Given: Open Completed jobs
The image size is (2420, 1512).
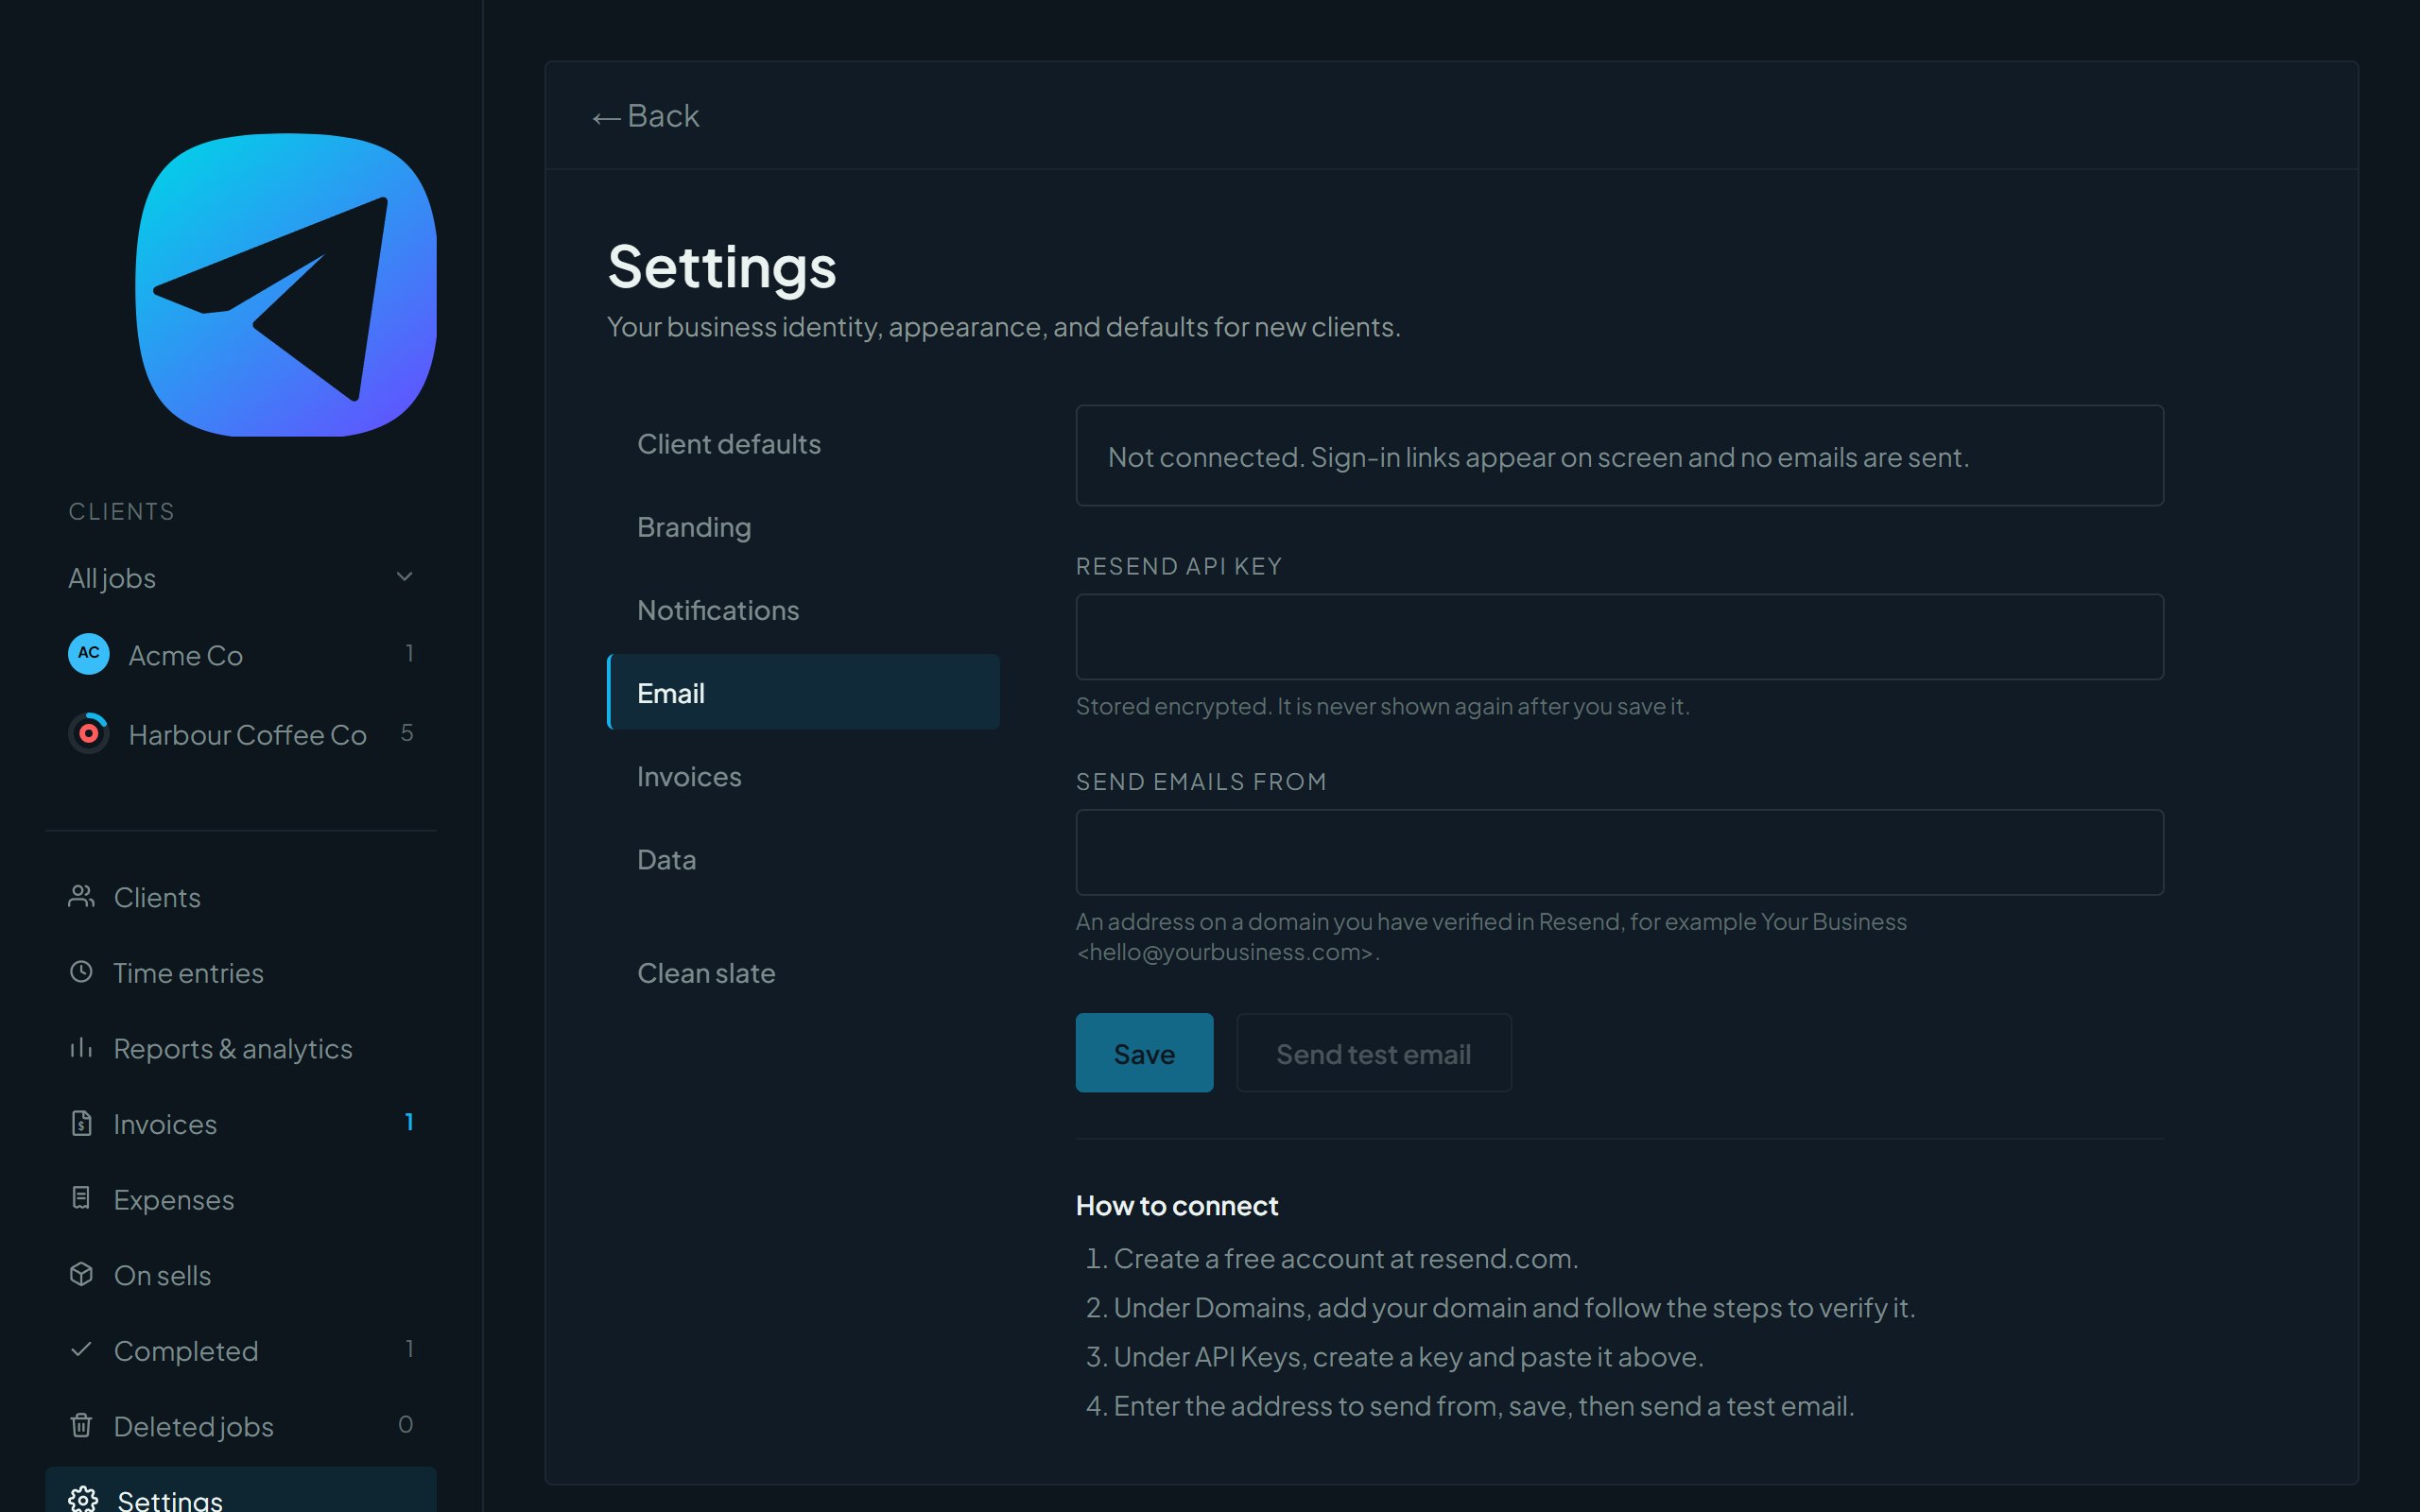Looking at the screenshot, I should tap(241, 1350).
